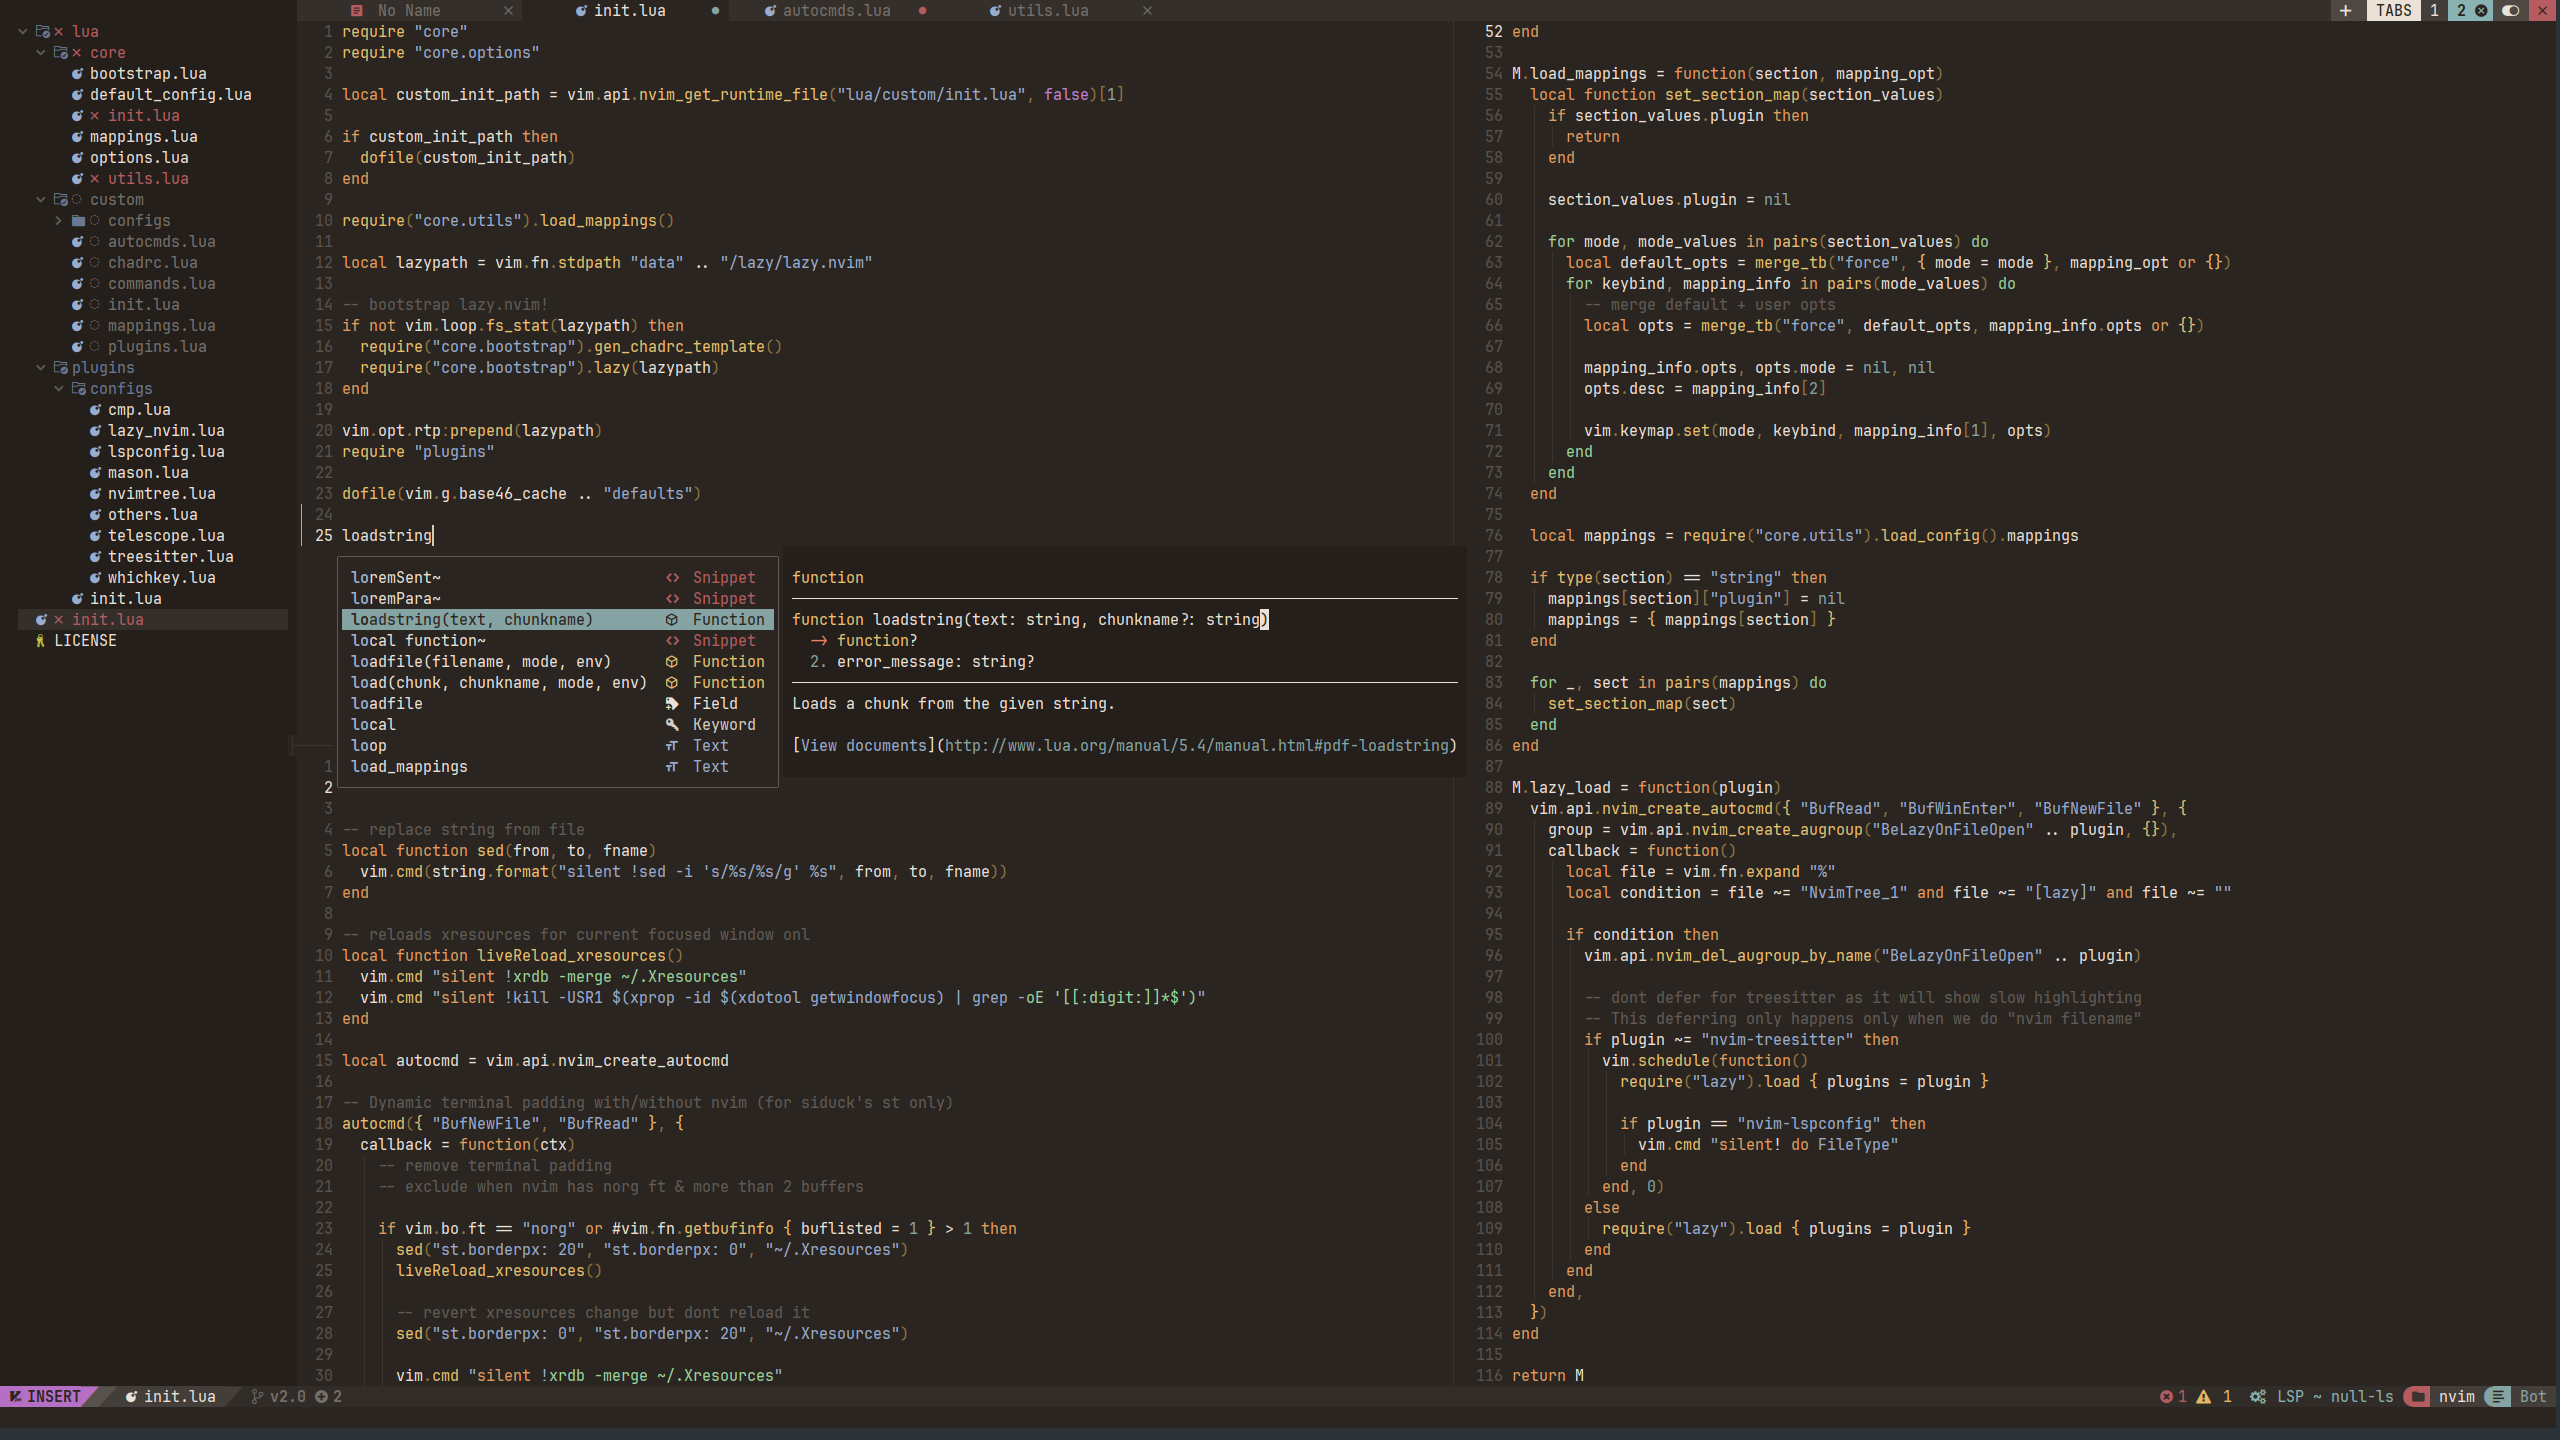Screen dimensions: 2560x1440
Task: Switch to the No Name buffer tab
Action: coord(409,10)
